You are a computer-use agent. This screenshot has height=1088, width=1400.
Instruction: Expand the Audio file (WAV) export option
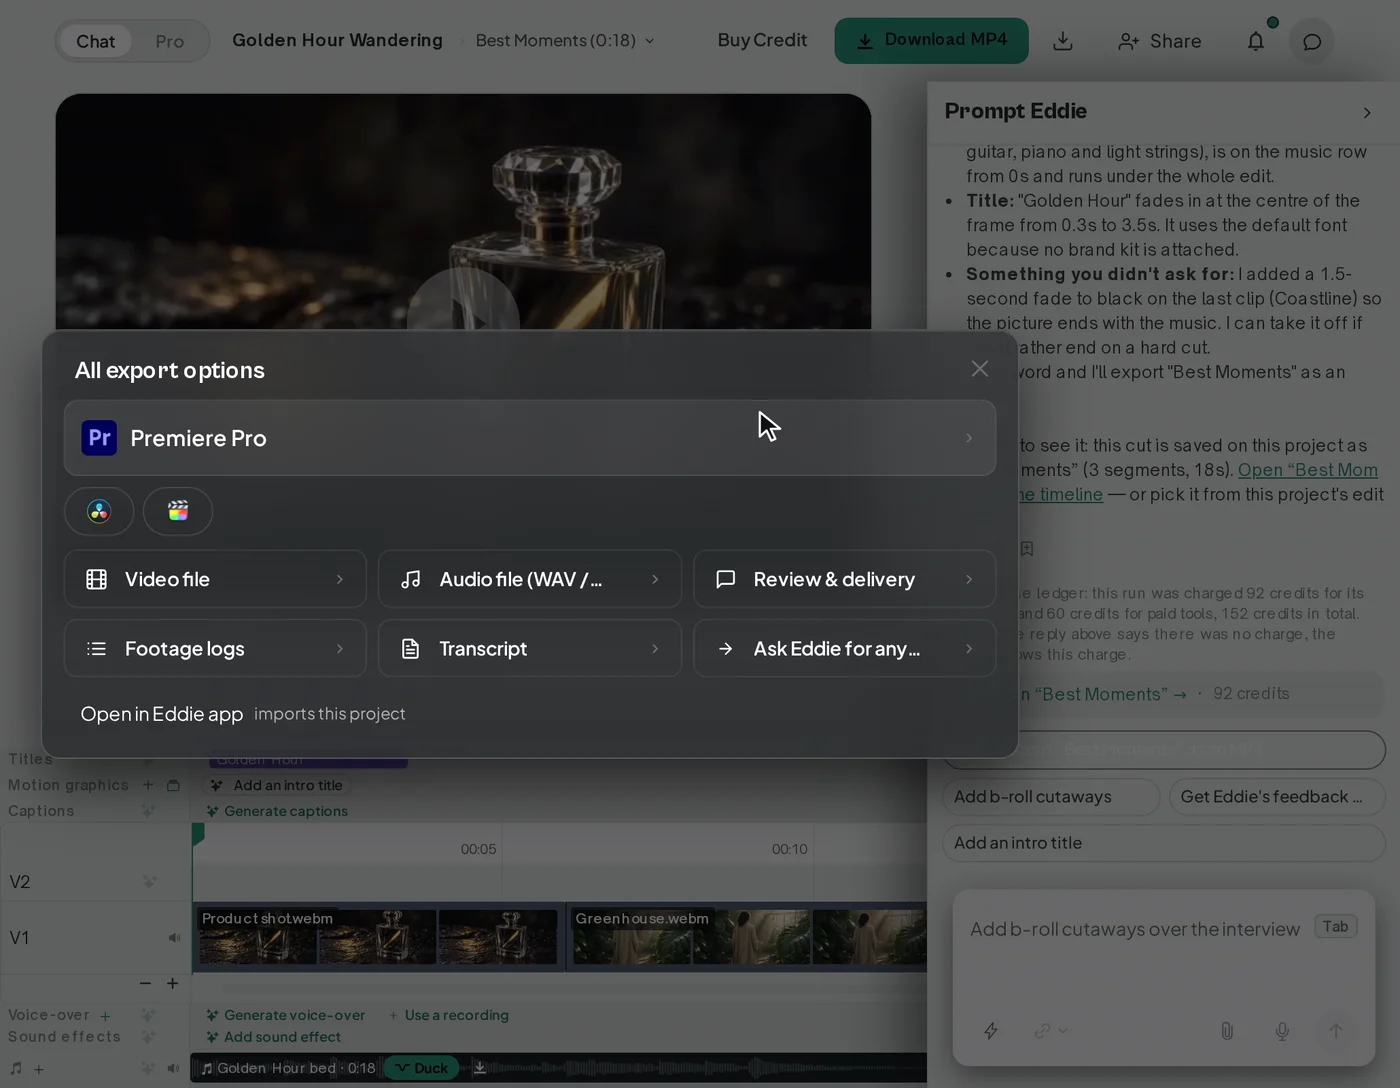(x=530, y=579)
